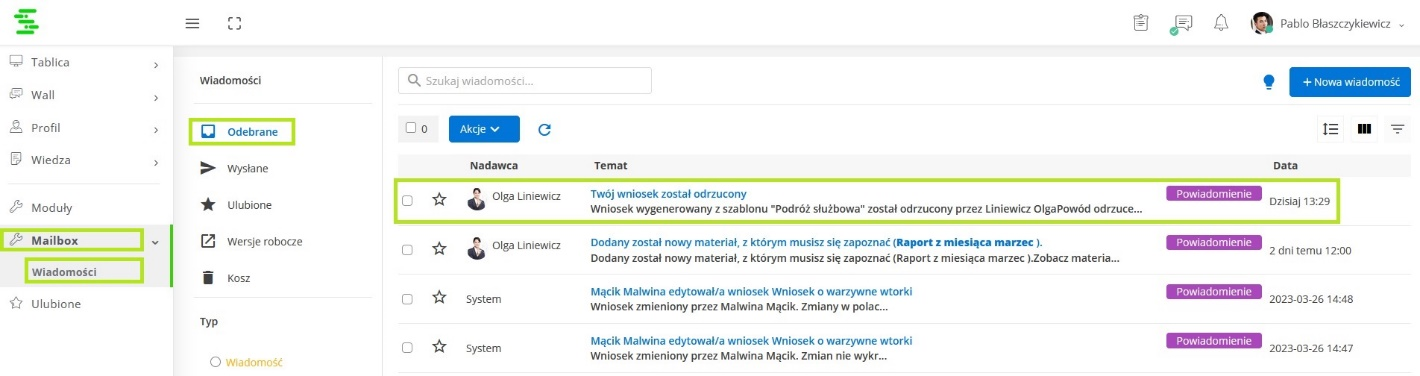Screen dimensions: 1420x376
Task: Refresh the message list
Action: (x=544, y=129)
